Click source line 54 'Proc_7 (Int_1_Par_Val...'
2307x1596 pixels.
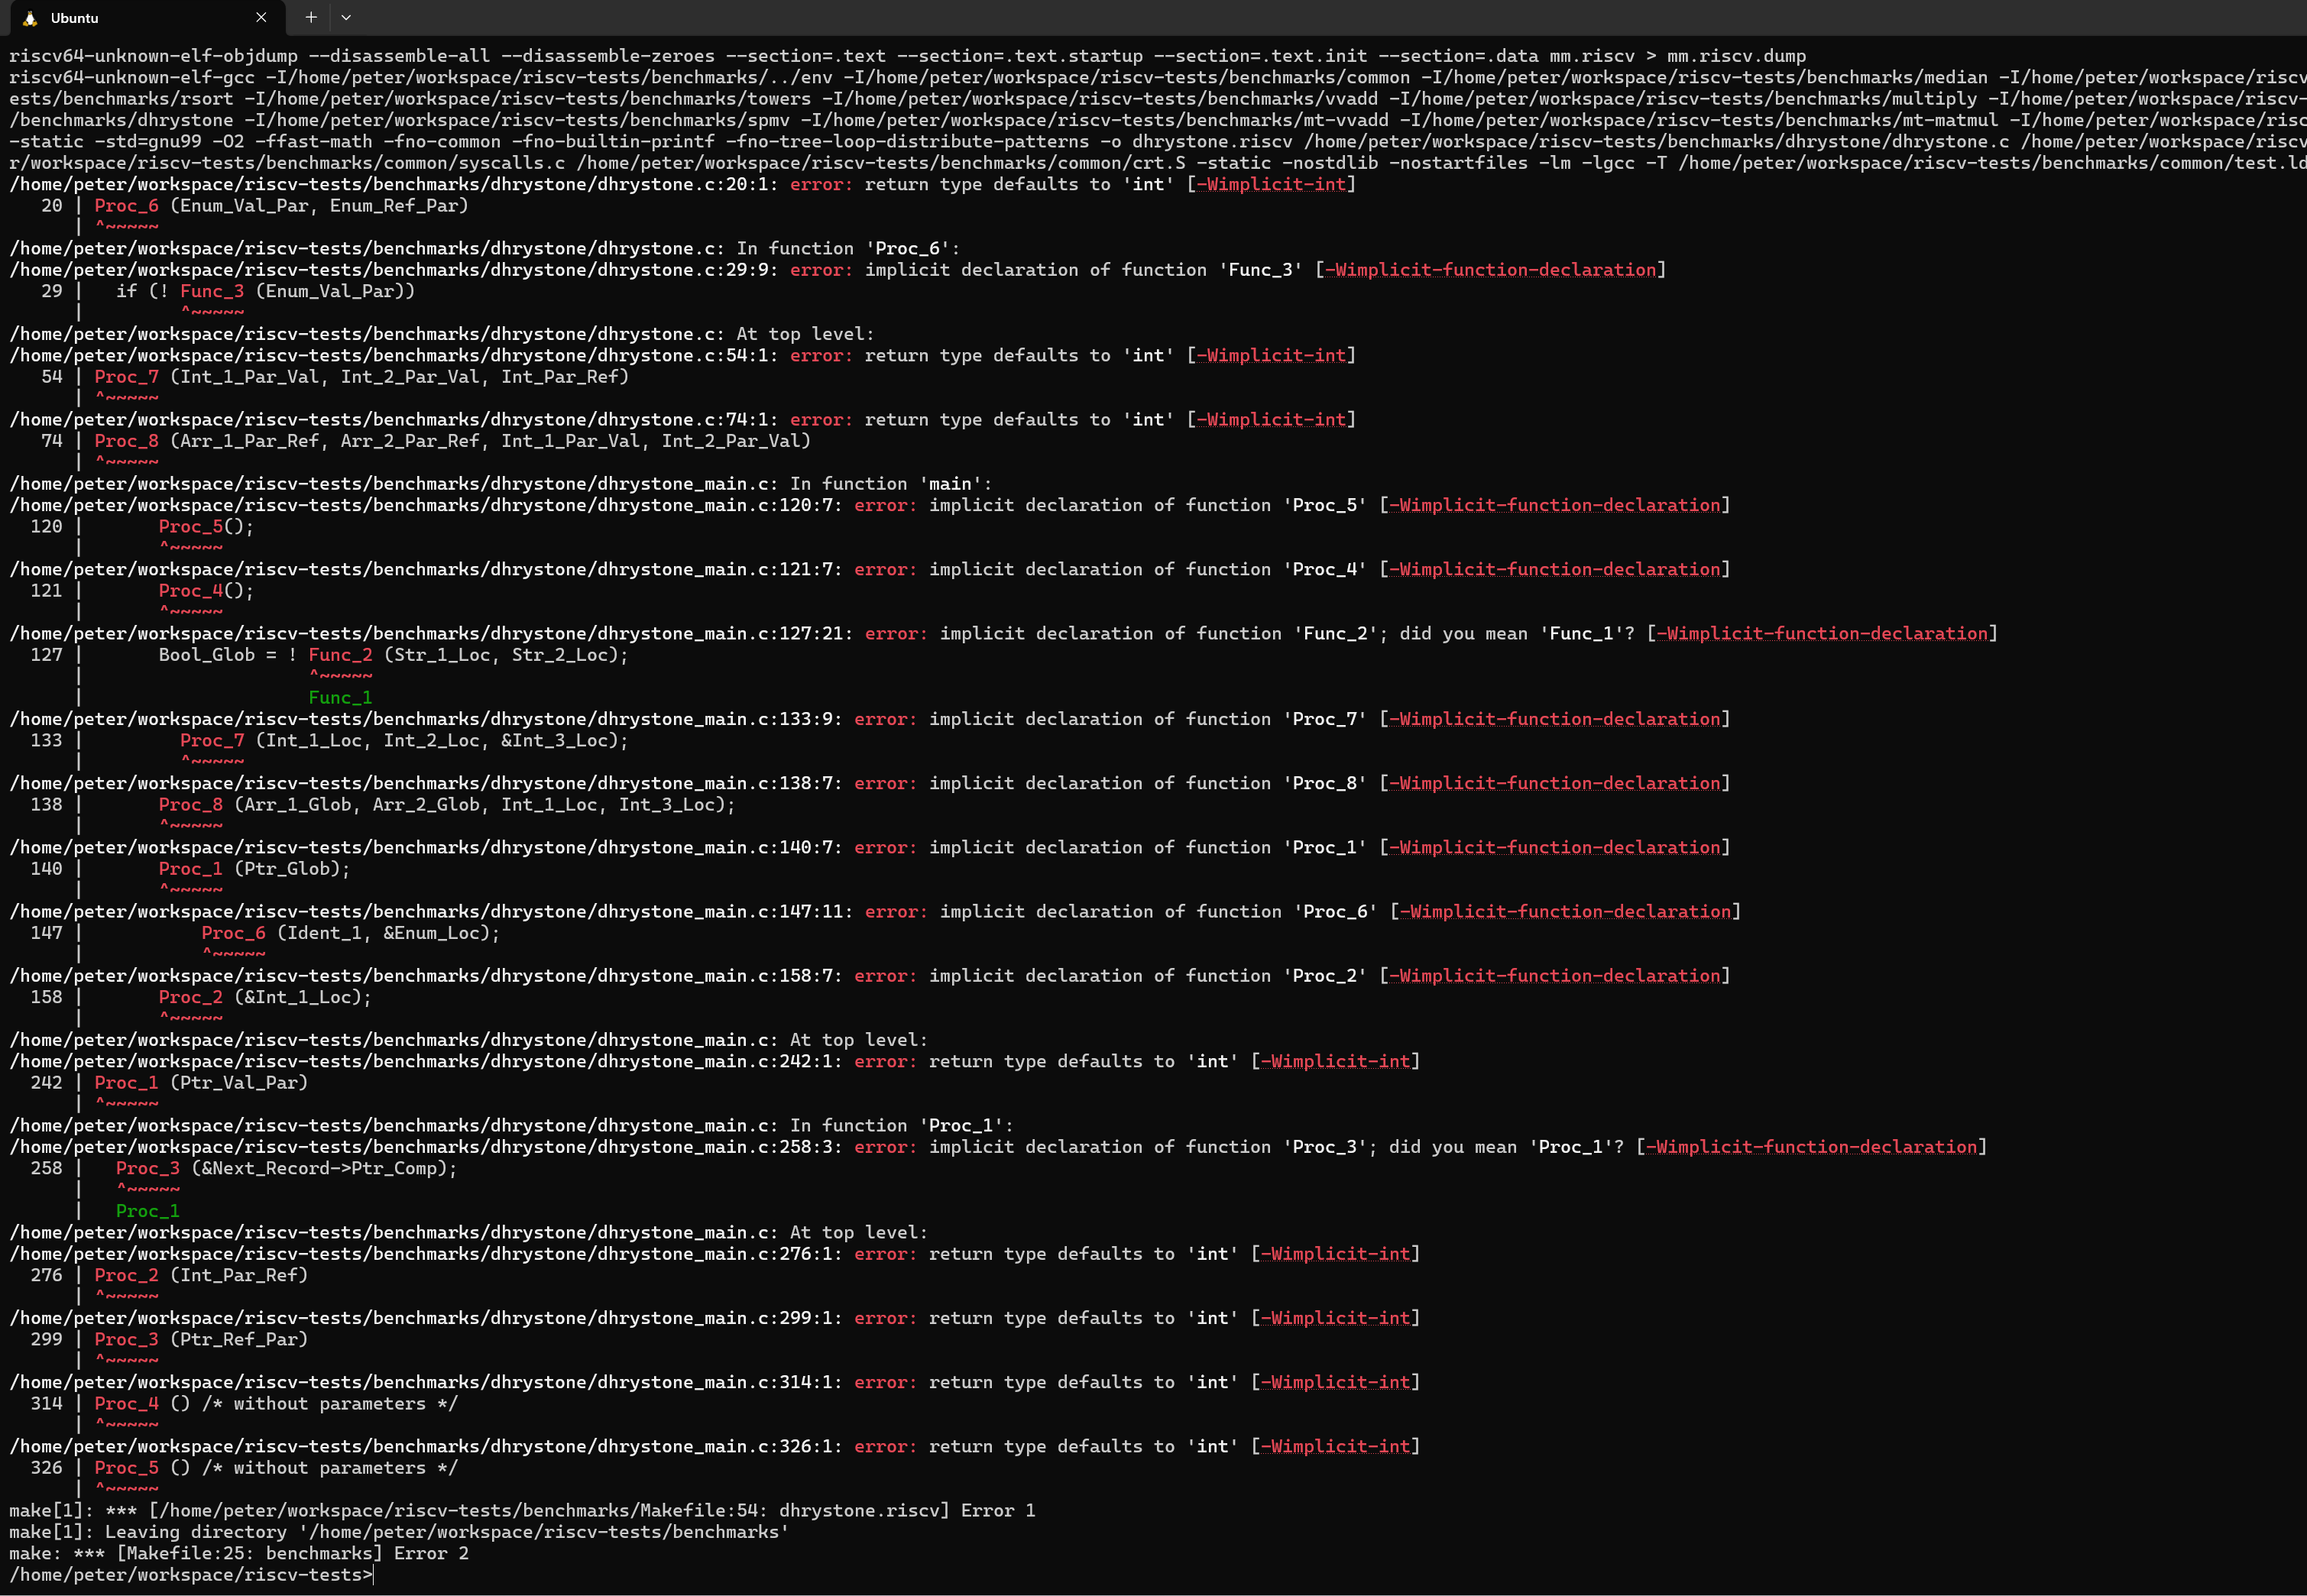coord(335,377)
